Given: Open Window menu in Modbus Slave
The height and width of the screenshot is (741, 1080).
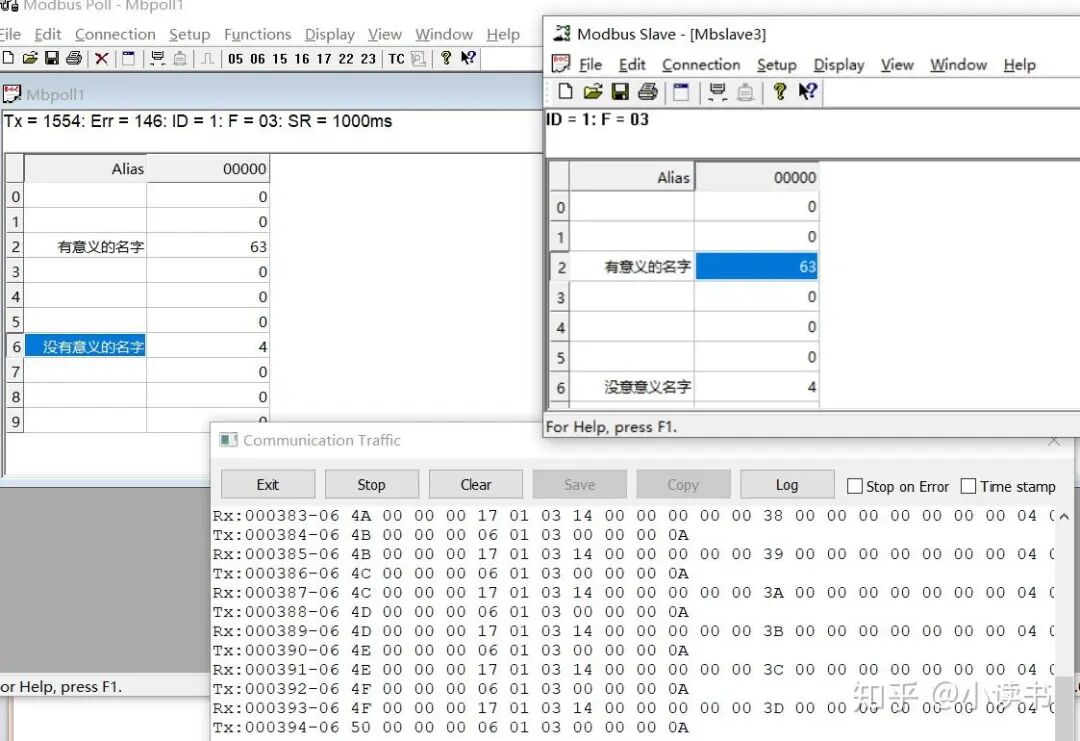Looking at the screenshot, I should 958,65.
